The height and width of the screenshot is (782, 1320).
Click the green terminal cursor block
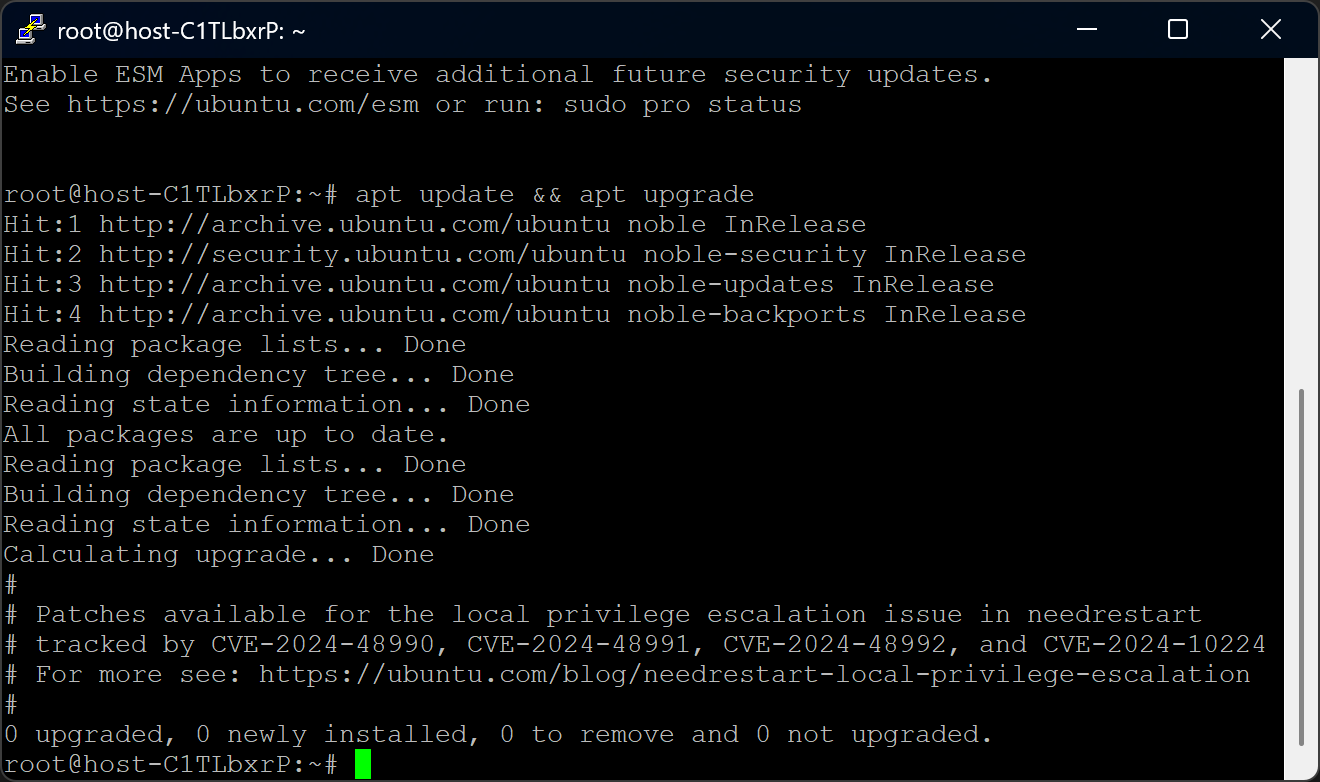pos(362,764)
